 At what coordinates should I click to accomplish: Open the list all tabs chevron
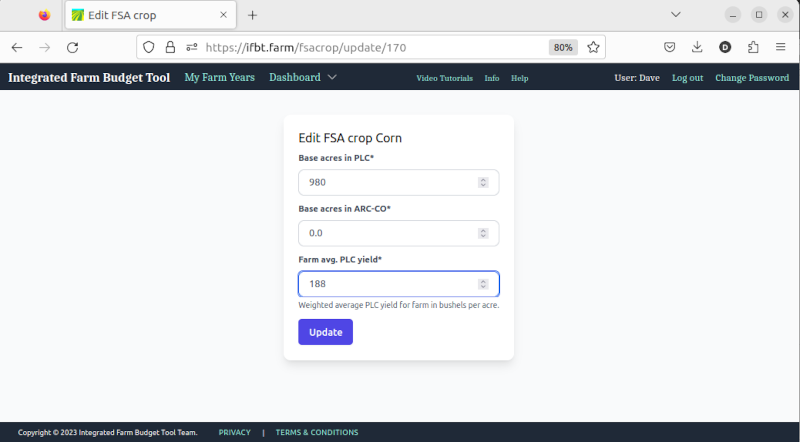676,15
